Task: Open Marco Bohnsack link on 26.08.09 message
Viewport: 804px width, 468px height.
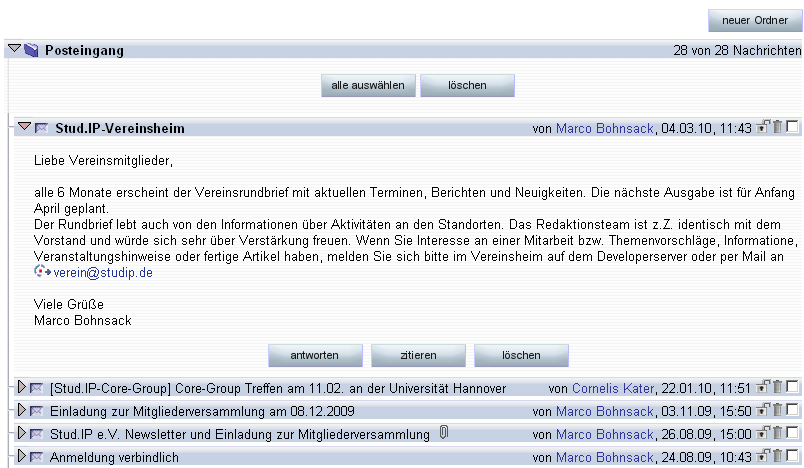Action: tap(605, 435)
